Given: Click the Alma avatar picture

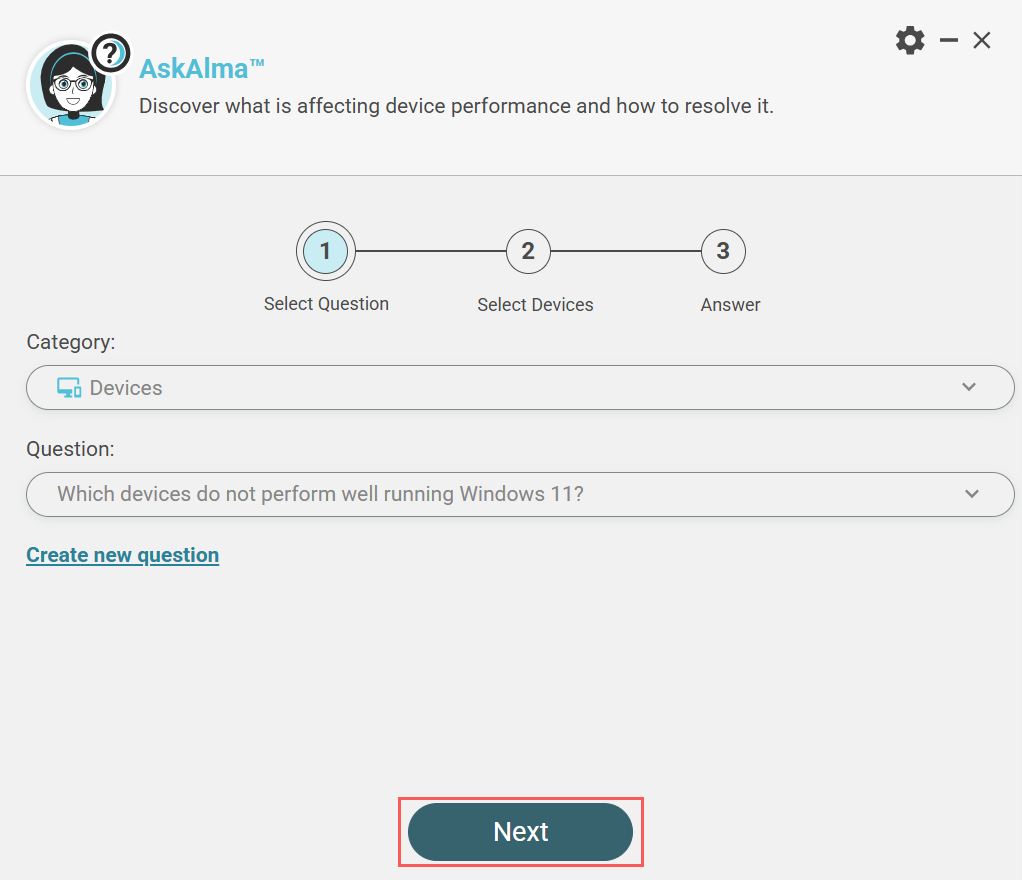Looking at the screenshot, I should click(x=68, y=90).
